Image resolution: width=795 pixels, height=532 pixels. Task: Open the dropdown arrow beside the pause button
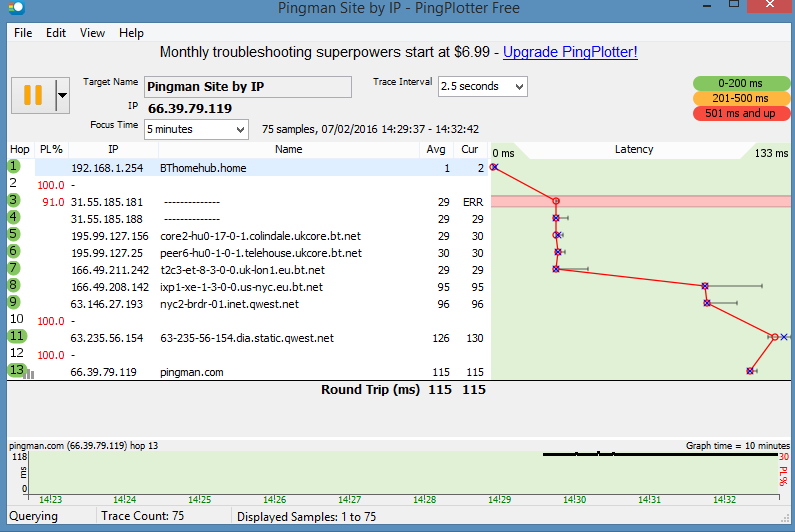62,95
